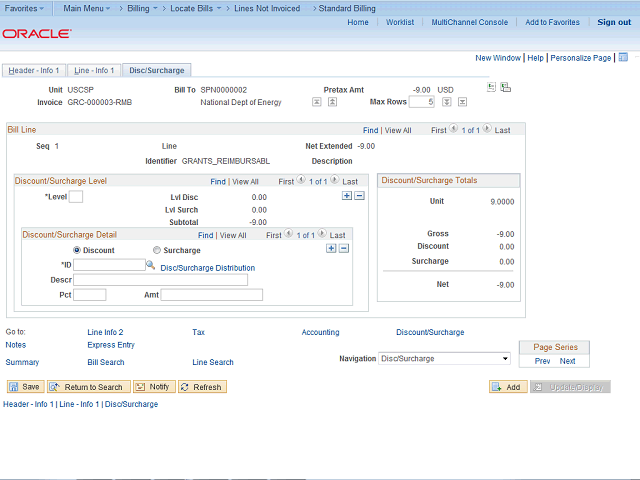The image size is (640, 480).
Task: Add a row in Discount/Surcharge Level
Action: pos(347,195)
